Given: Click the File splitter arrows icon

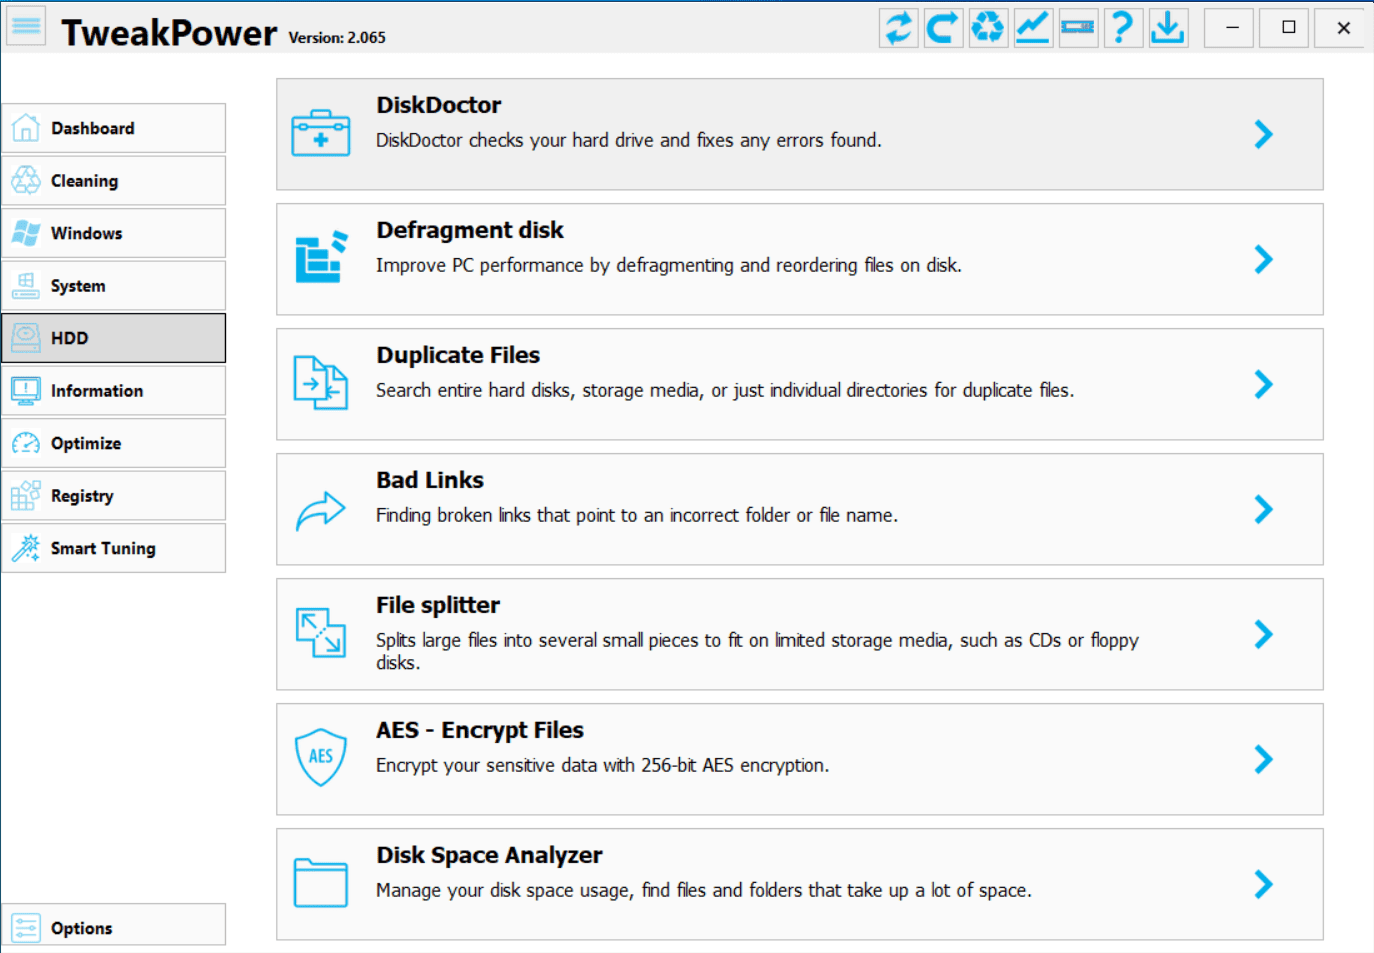Looking at the screenshot, I should pyautogui.click(x=321, y=633).
